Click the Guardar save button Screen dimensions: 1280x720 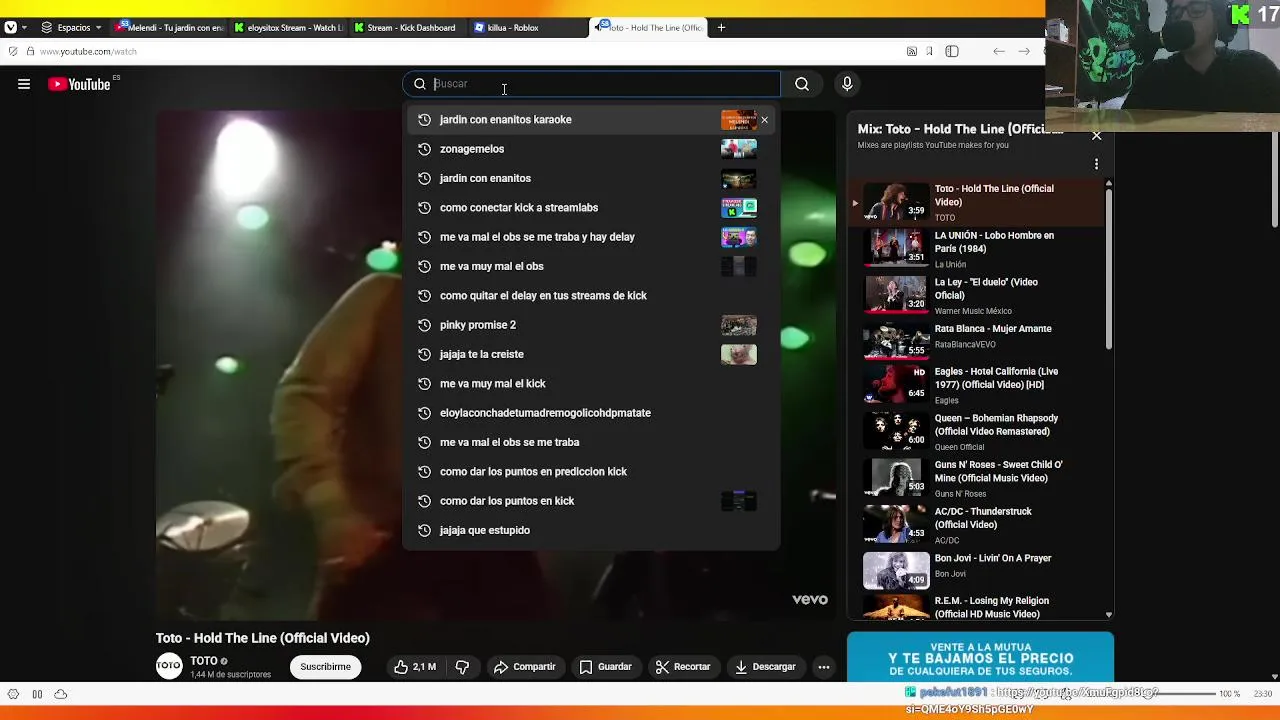click(606, 667)
